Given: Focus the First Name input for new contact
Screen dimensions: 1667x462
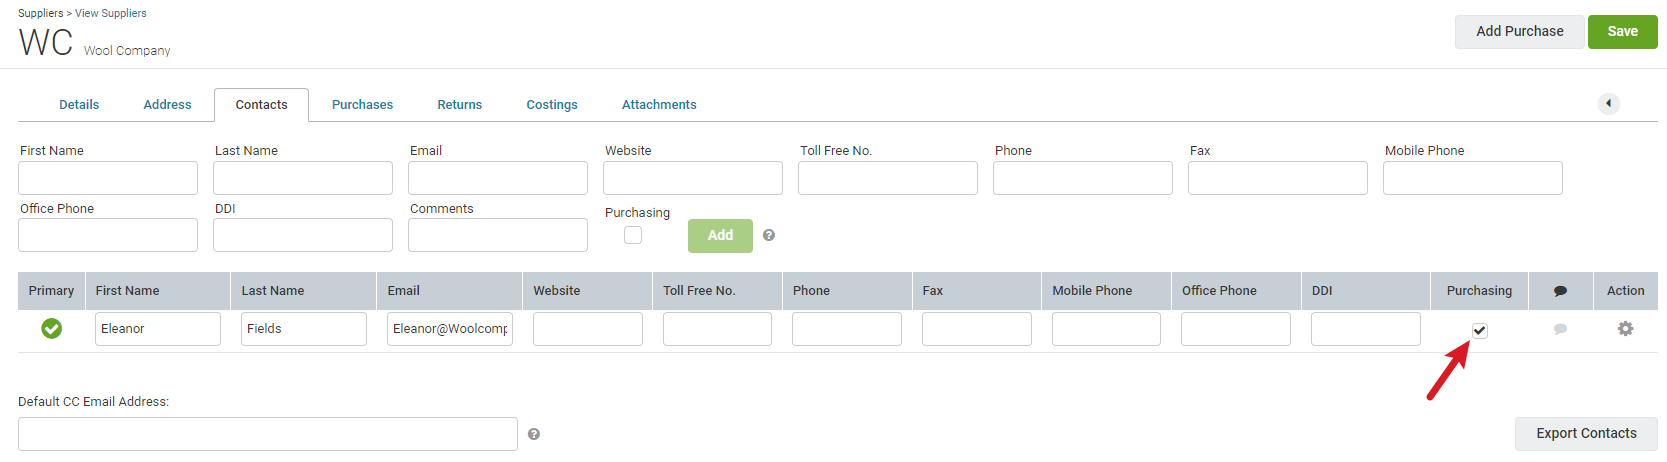Looking at the screenshot, I should [x=108, y=178].
